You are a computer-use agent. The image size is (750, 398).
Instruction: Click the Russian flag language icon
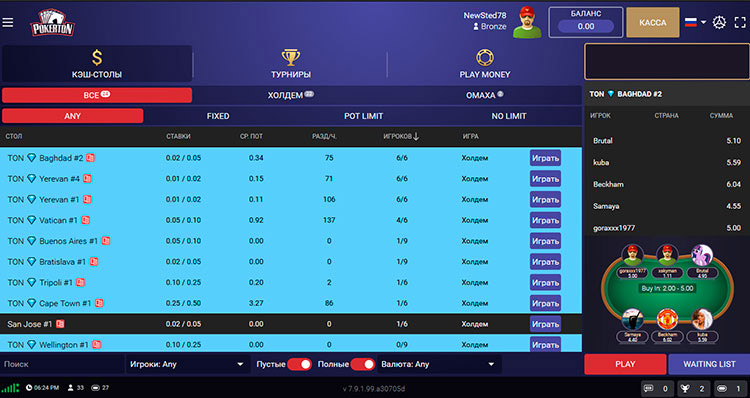691,22
